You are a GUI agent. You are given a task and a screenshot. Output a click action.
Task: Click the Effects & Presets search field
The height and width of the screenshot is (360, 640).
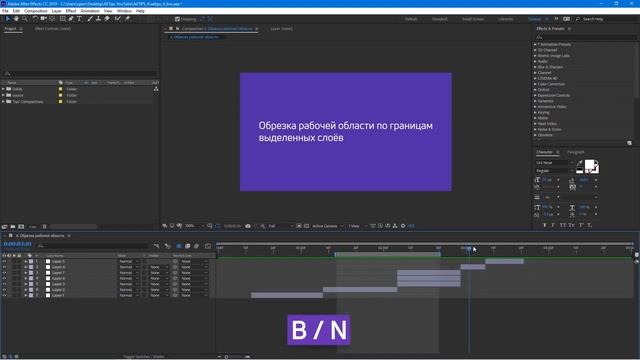(586, 37)
